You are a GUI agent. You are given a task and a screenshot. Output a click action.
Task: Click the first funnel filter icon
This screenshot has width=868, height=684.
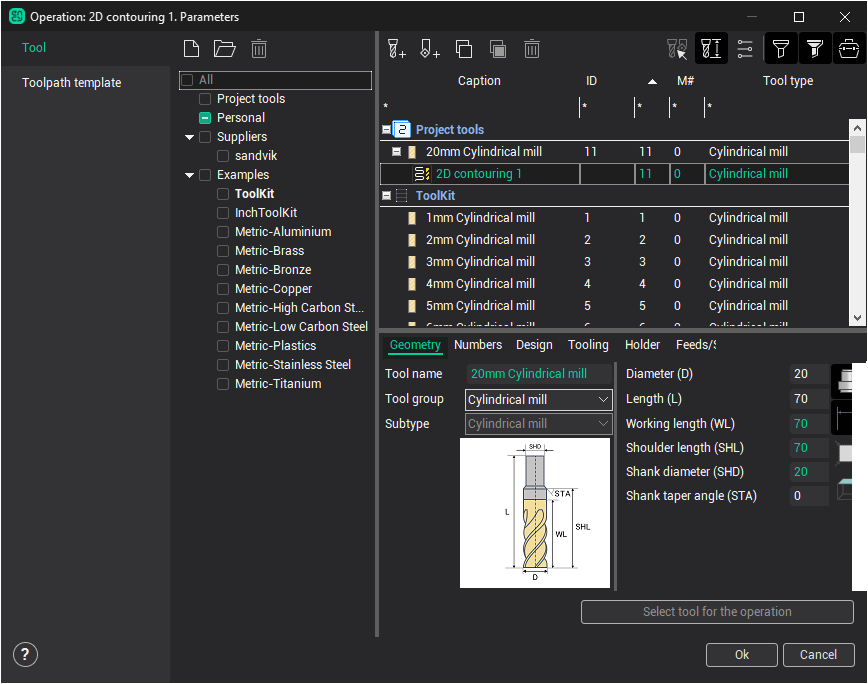(781, 48)
